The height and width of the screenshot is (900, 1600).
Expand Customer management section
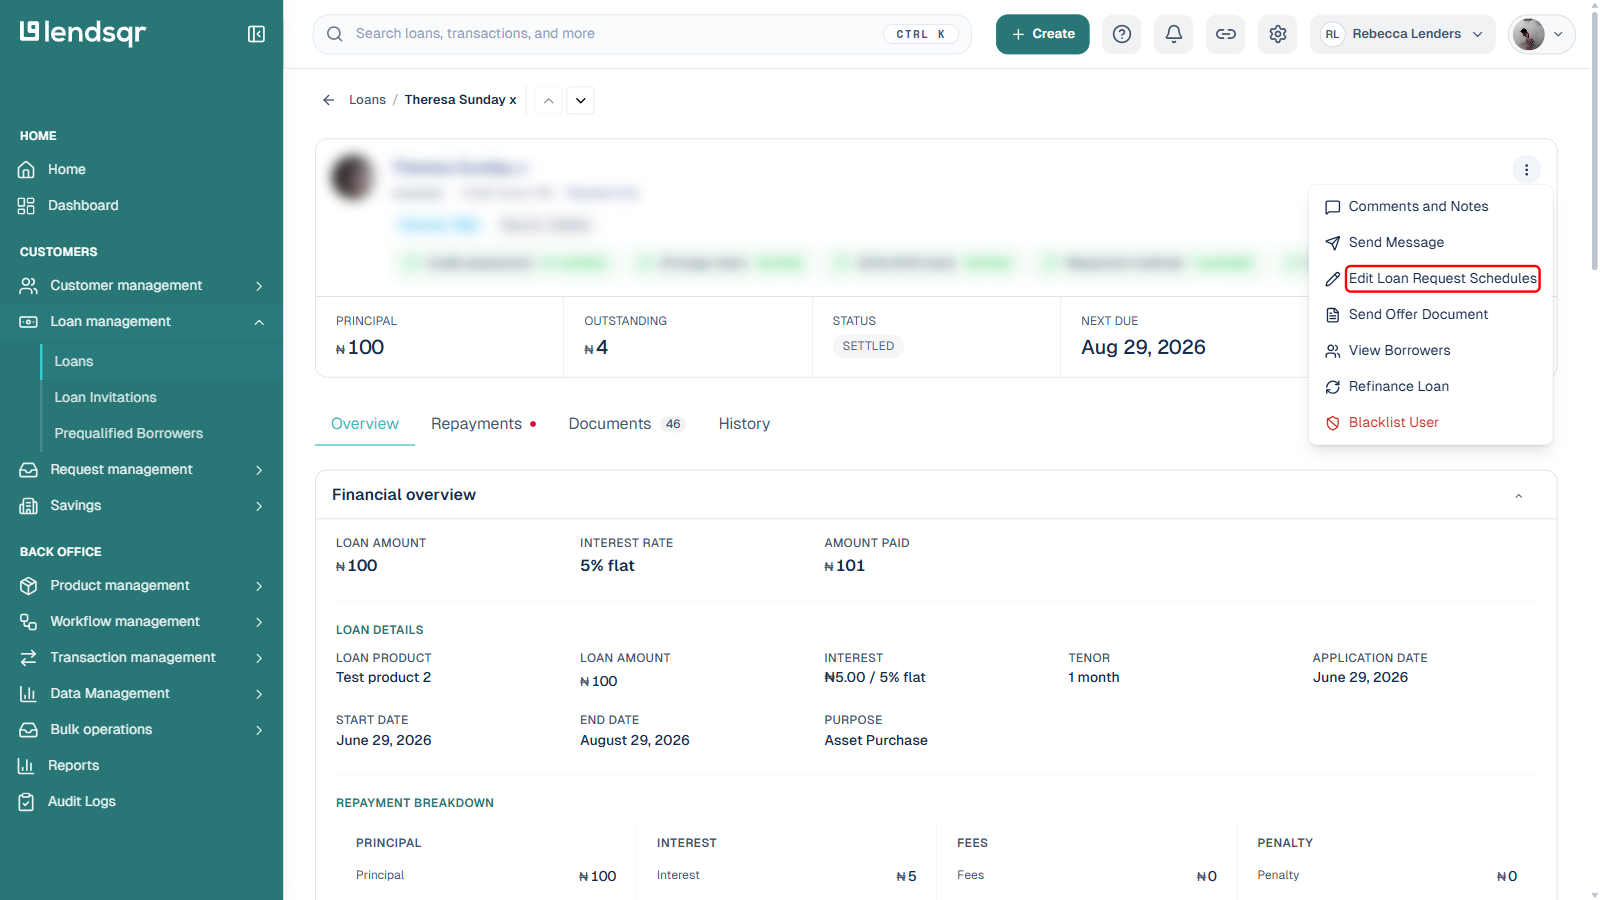141,285
